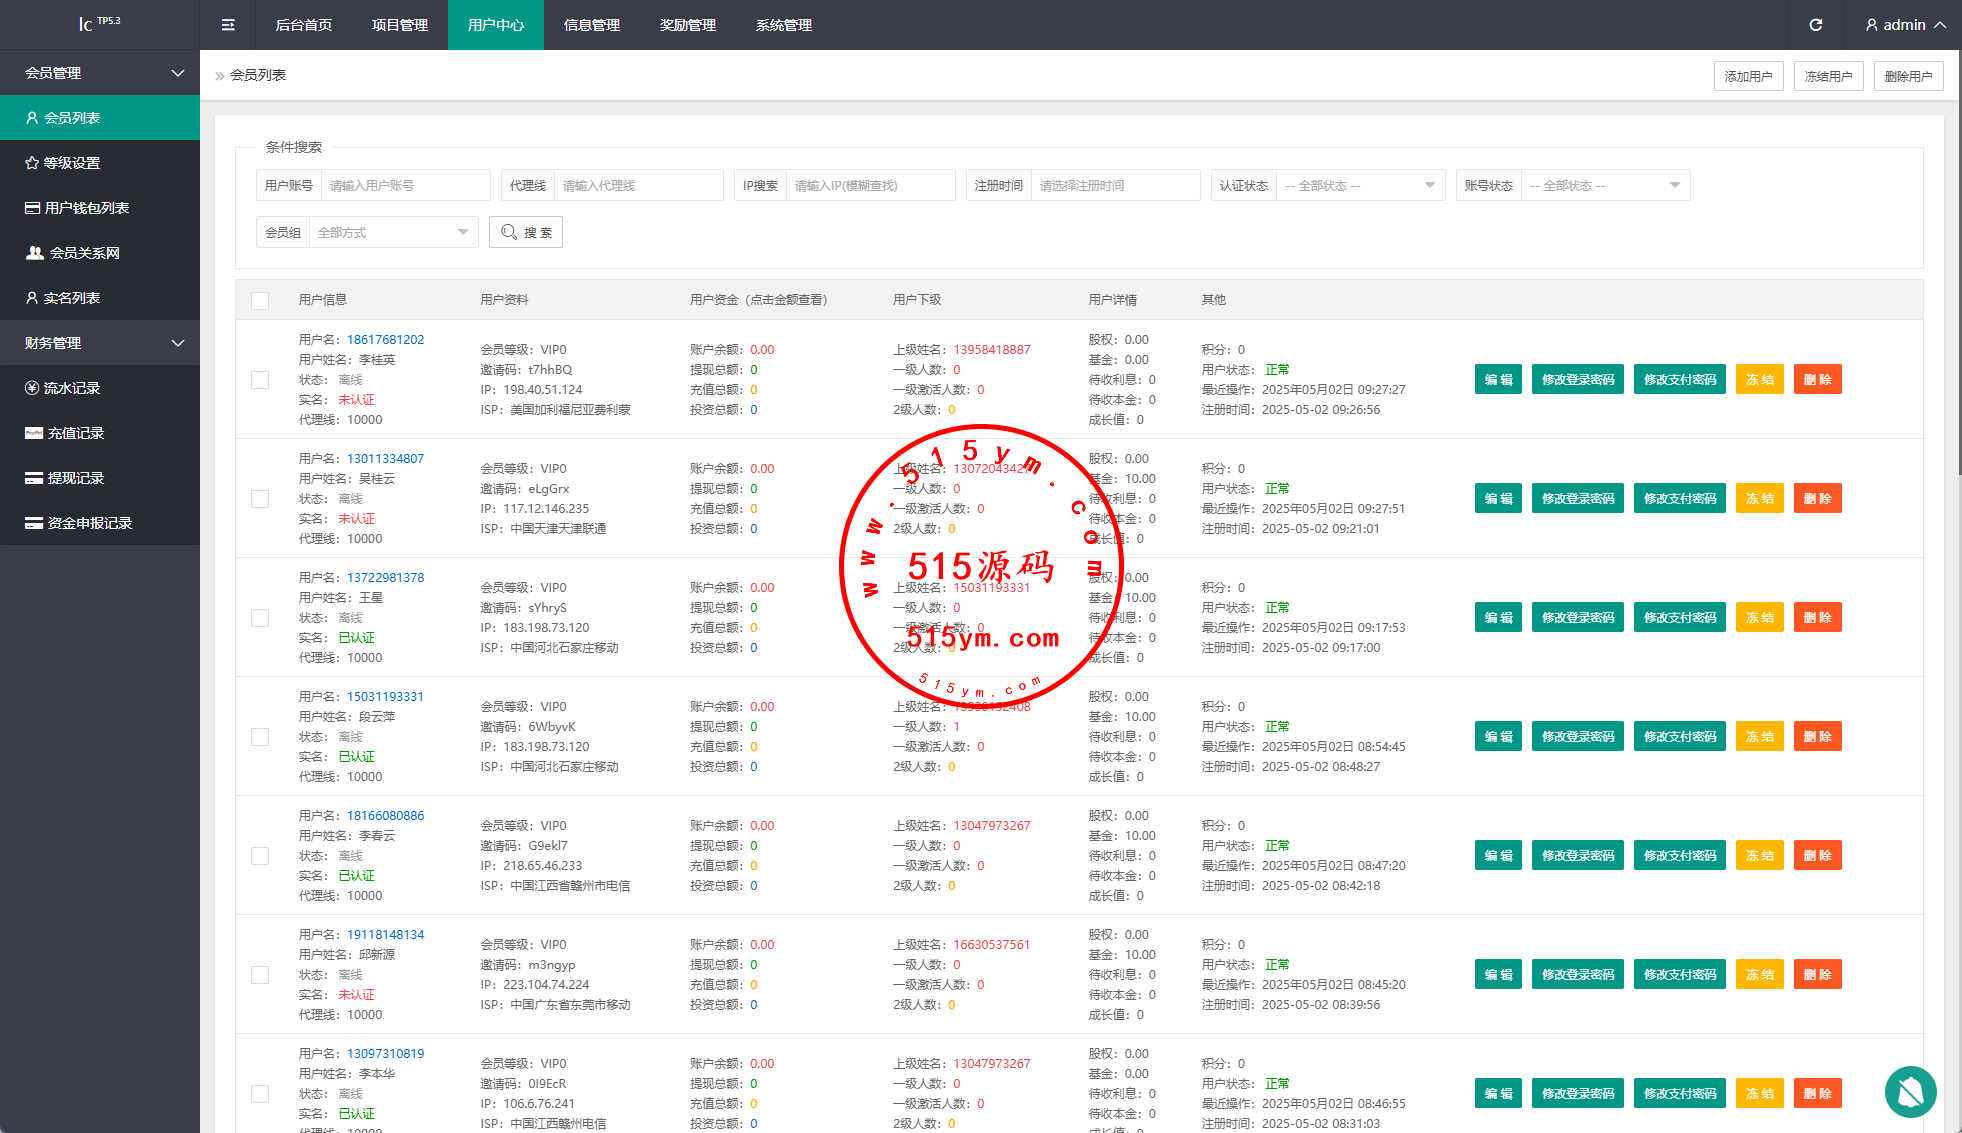Click 冻结 for user 13011334807
This screenshot has width=1962, height=1133.
1759,499
